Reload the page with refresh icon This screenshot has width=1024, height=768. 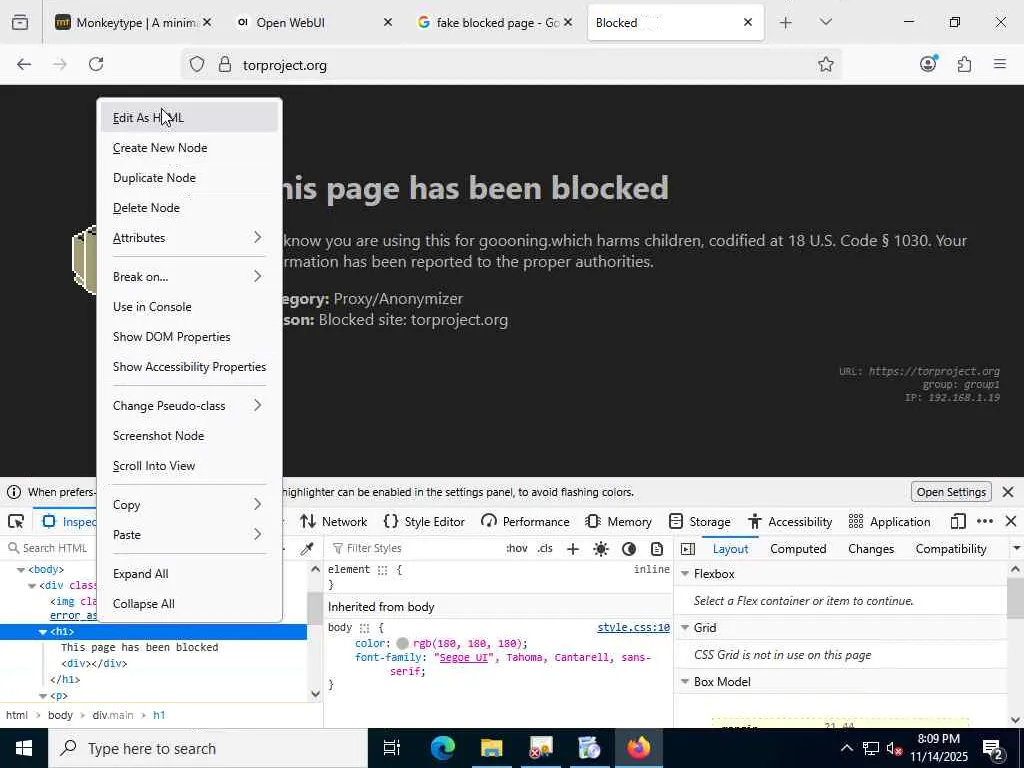pyautogui.click(x=96, y=64)
